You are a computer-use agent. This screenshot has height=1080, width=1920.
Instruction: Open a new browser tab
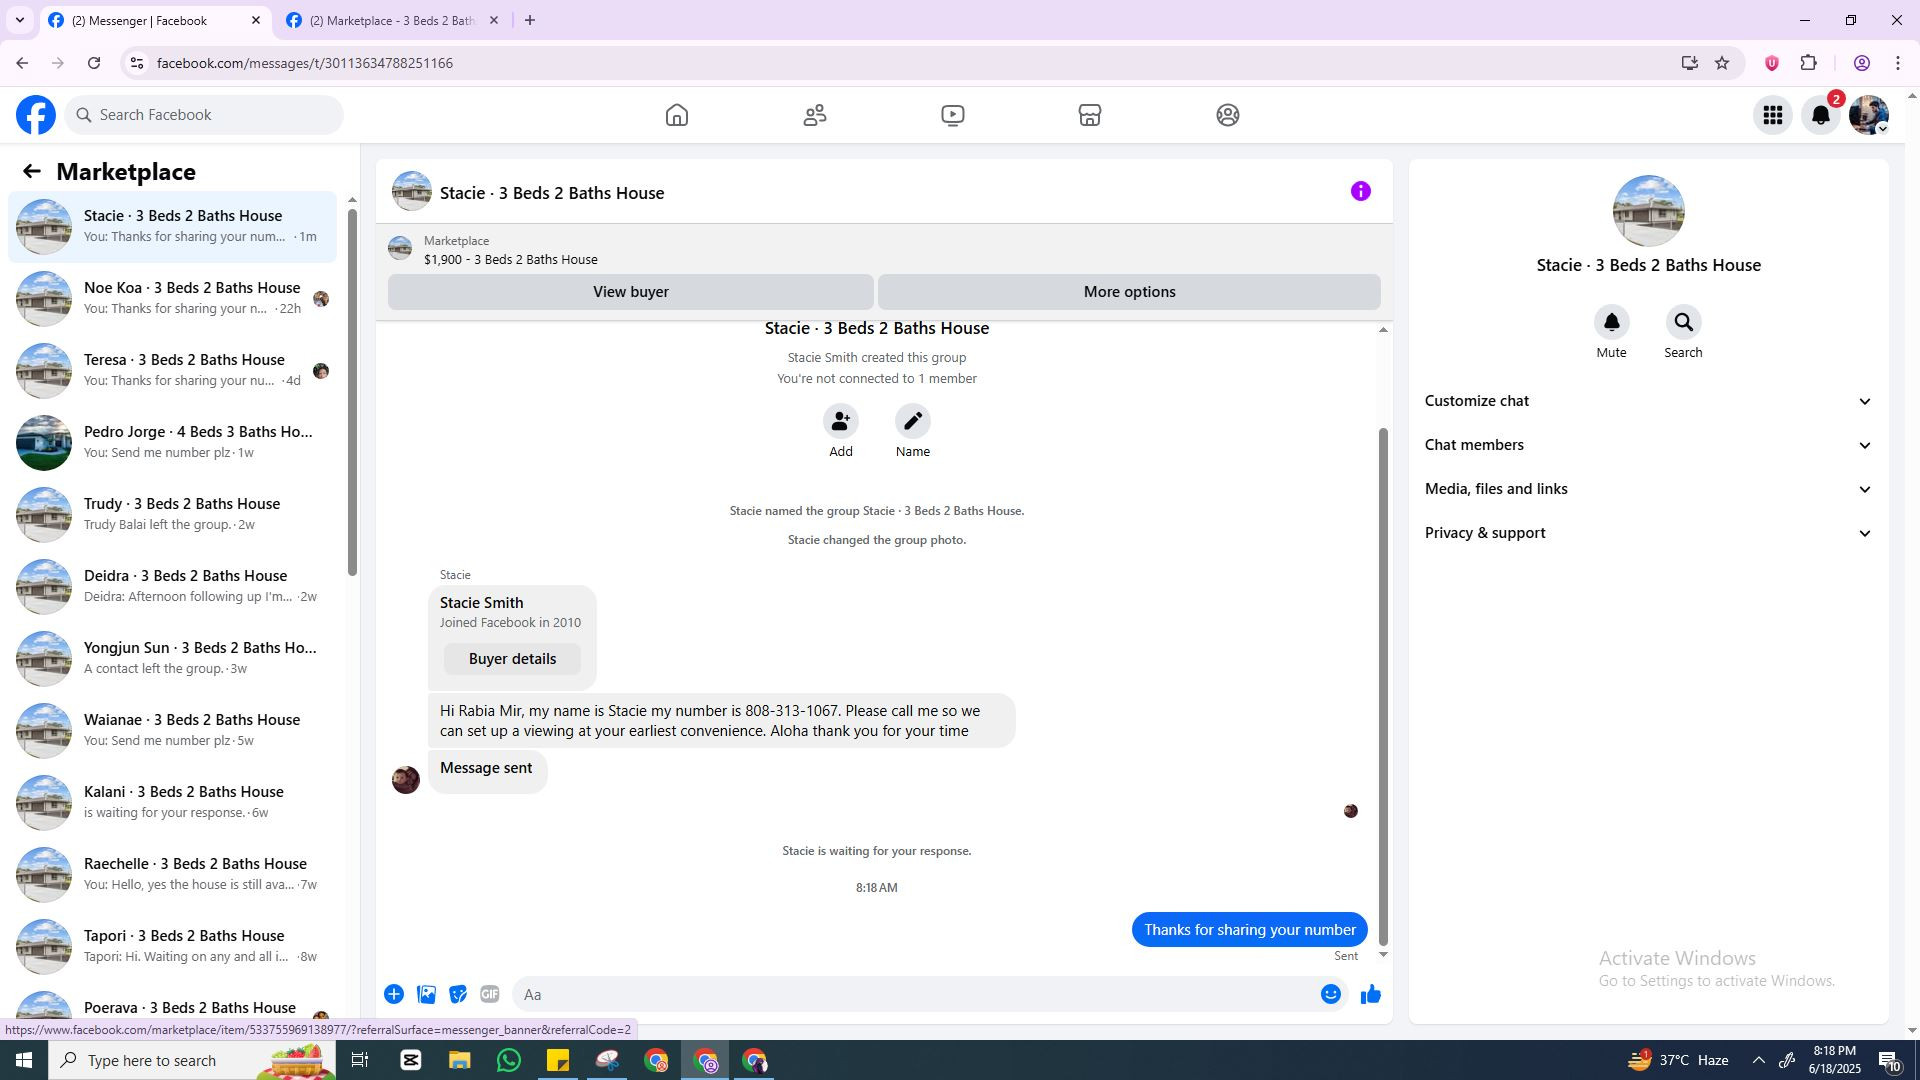[530, 20]
